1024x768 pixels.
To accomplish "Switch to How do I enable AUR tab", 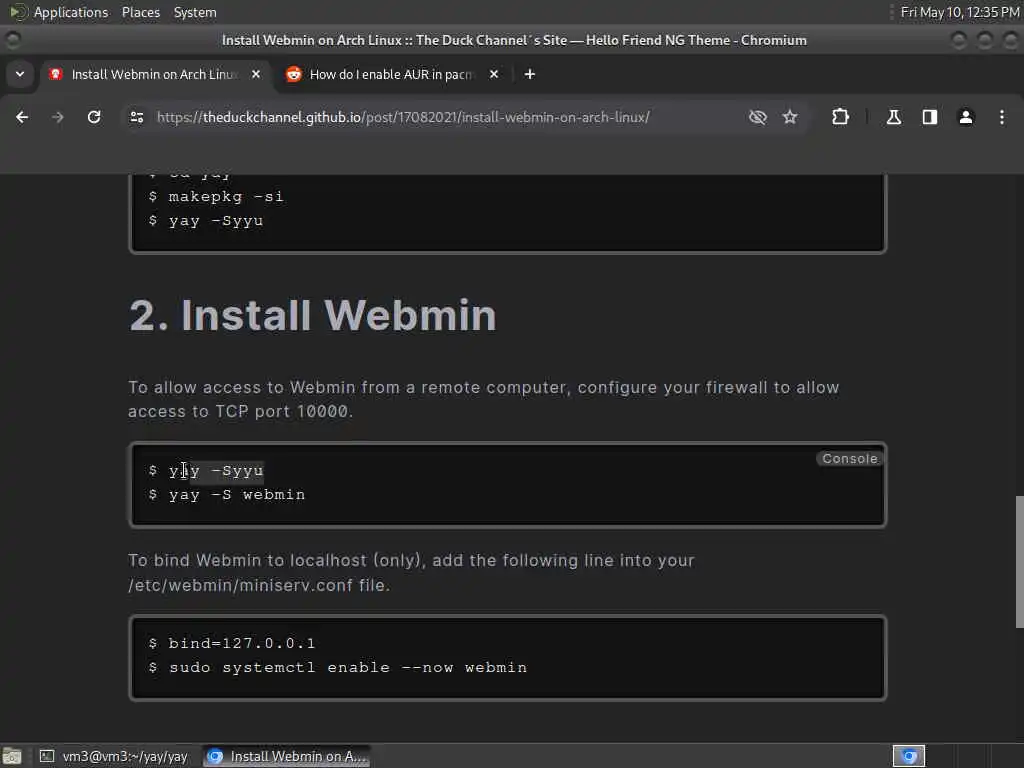I will (391, 74).
